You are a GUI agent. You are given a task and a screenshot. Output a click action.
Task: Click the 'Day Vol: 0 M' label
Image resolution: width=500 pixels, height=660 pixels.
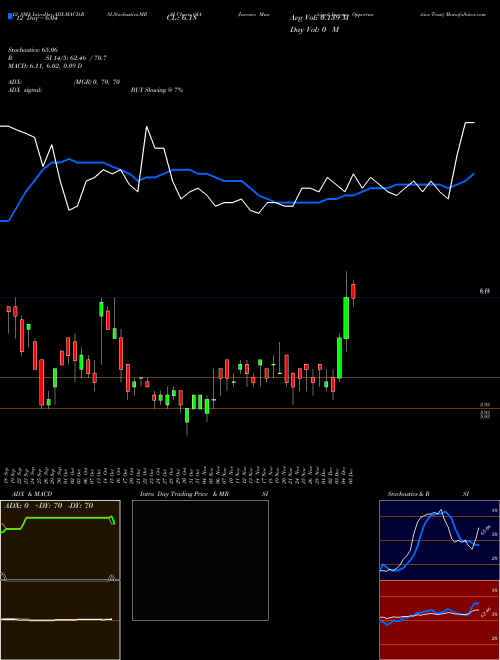tap(314, 30)
